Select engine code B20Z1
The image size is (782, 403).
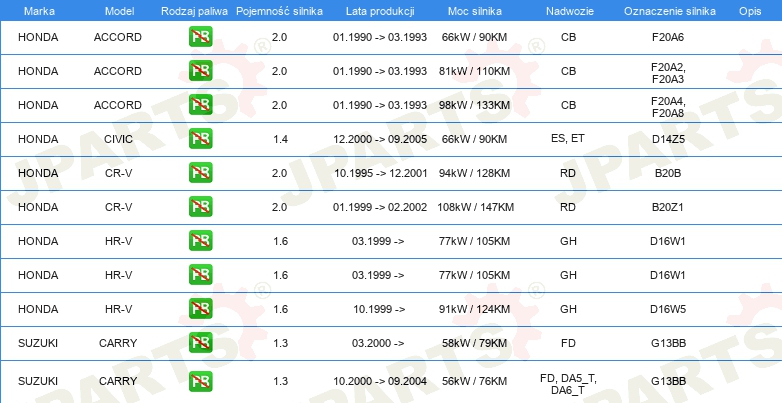click(668, 207)
